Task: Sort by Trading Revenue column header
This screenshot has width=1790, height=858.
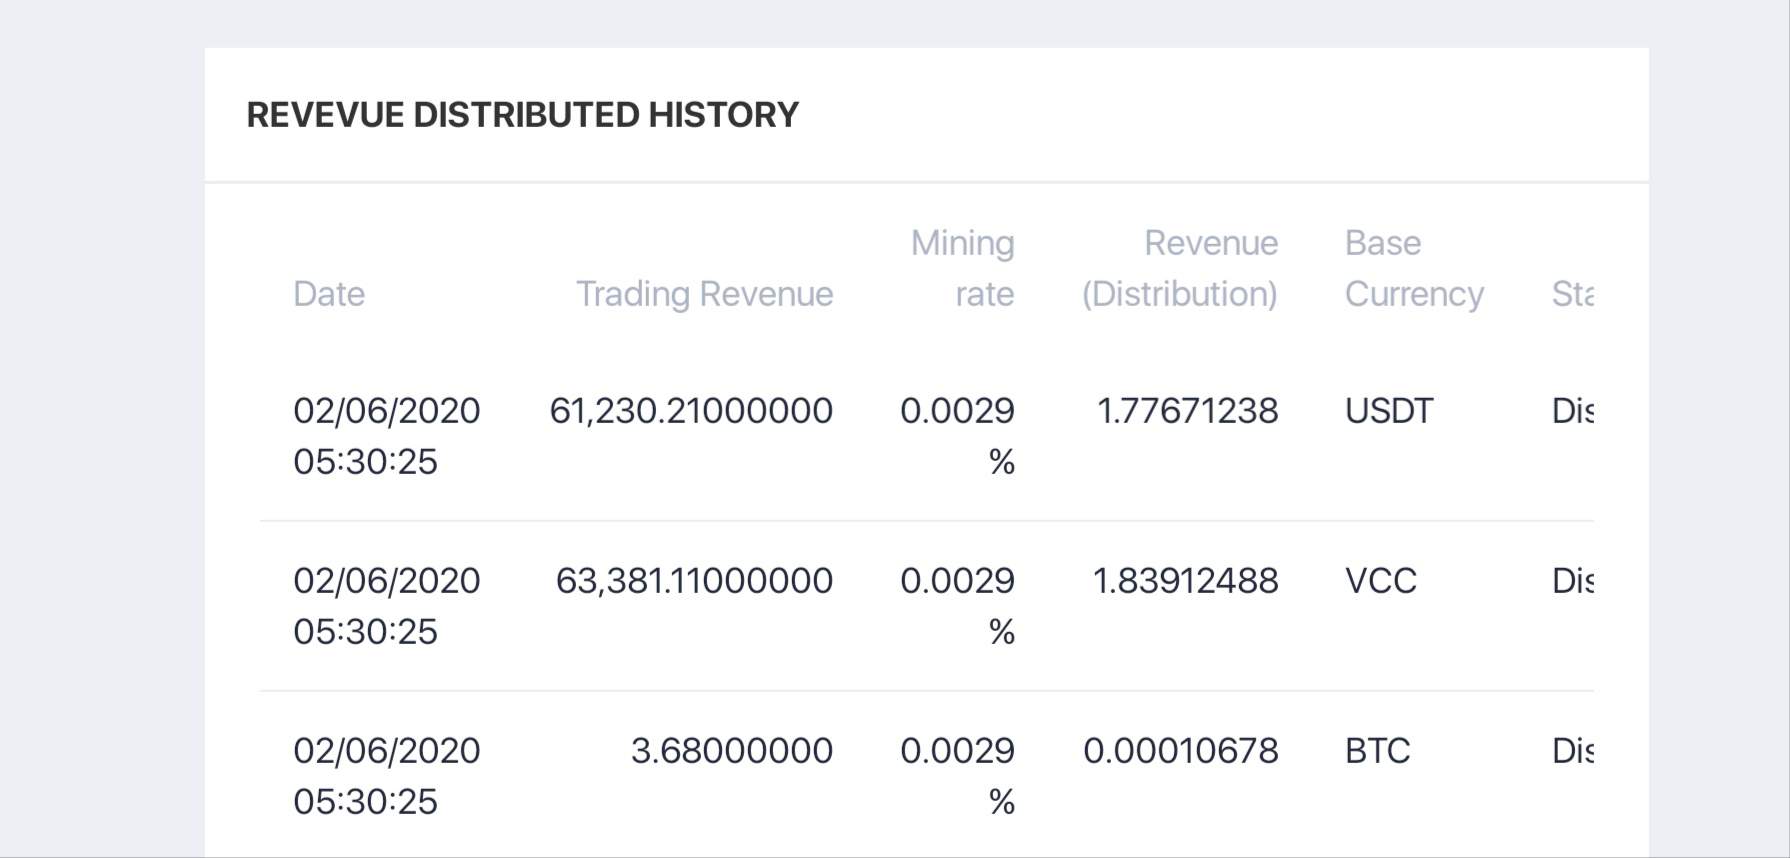Action: [704, 294]
